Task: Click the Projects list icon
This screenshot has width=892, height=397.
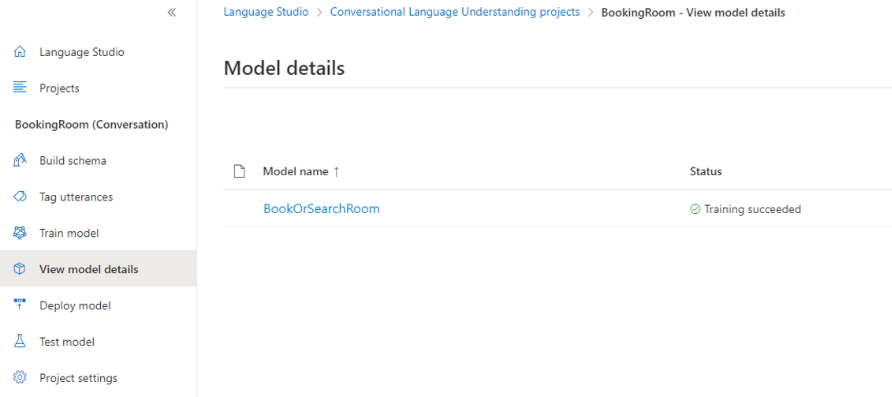Action: (x=20, y=88)
